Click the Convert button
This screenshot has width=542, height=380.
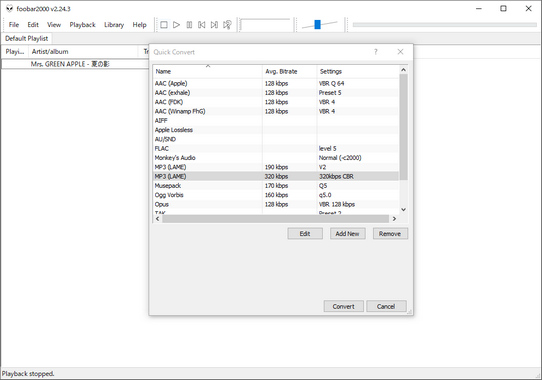tap(344, 306)
